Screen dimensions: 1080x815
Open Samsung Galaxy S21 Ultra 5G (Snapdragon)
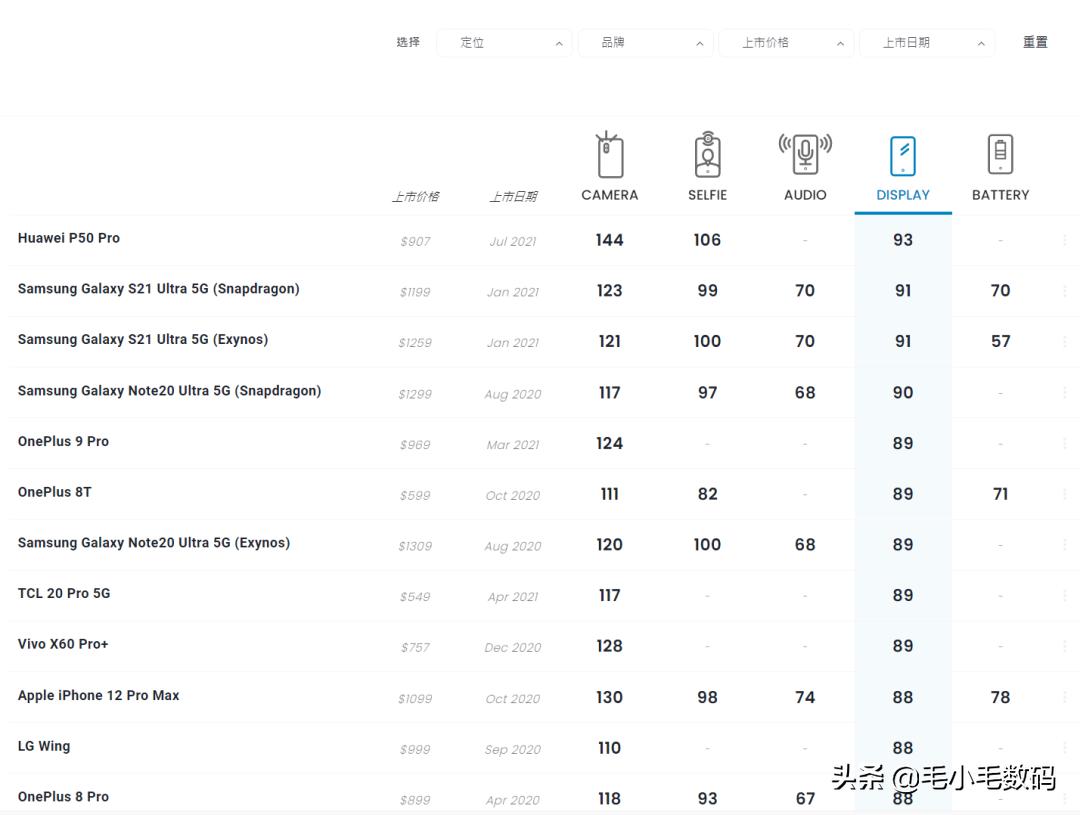coord(158,289)
